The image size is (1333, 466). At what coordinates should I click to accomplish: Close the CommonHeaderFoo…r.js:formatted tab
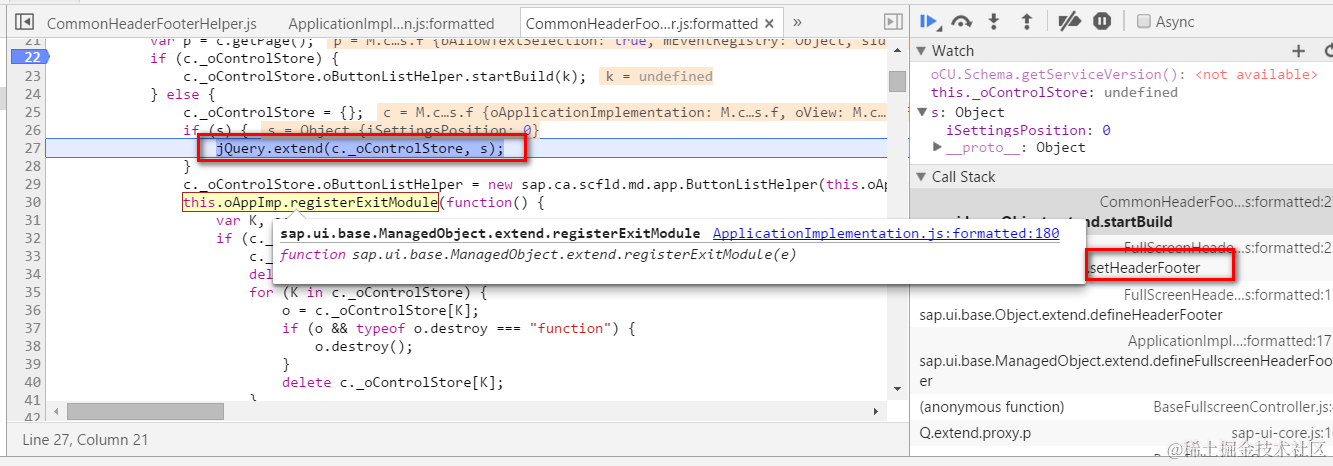(x=769, y=23)
